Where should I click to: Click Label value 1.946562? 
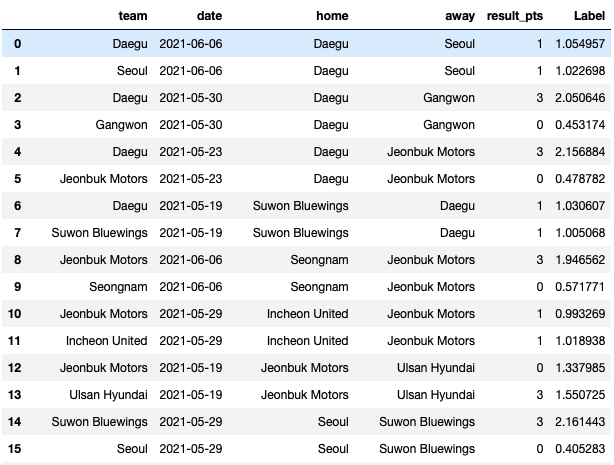580,260
